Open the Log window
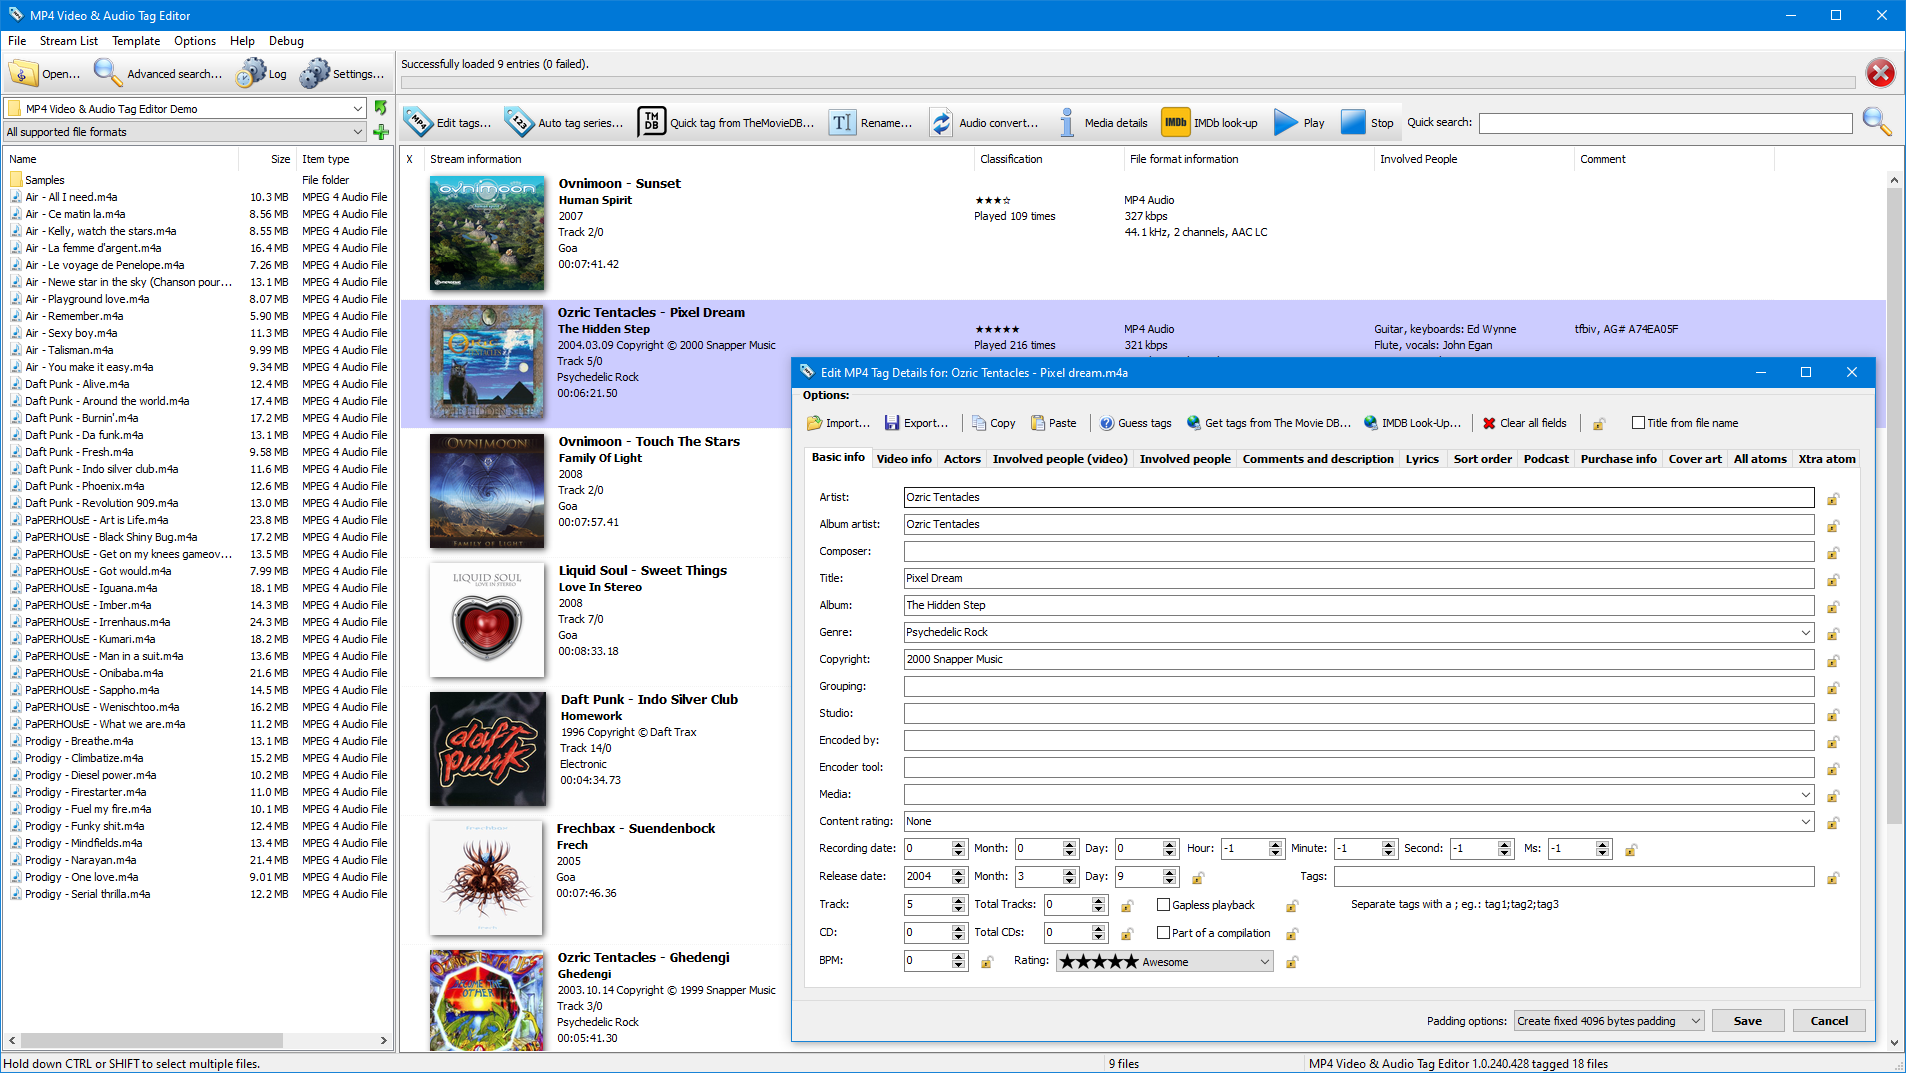 point(262,73)
